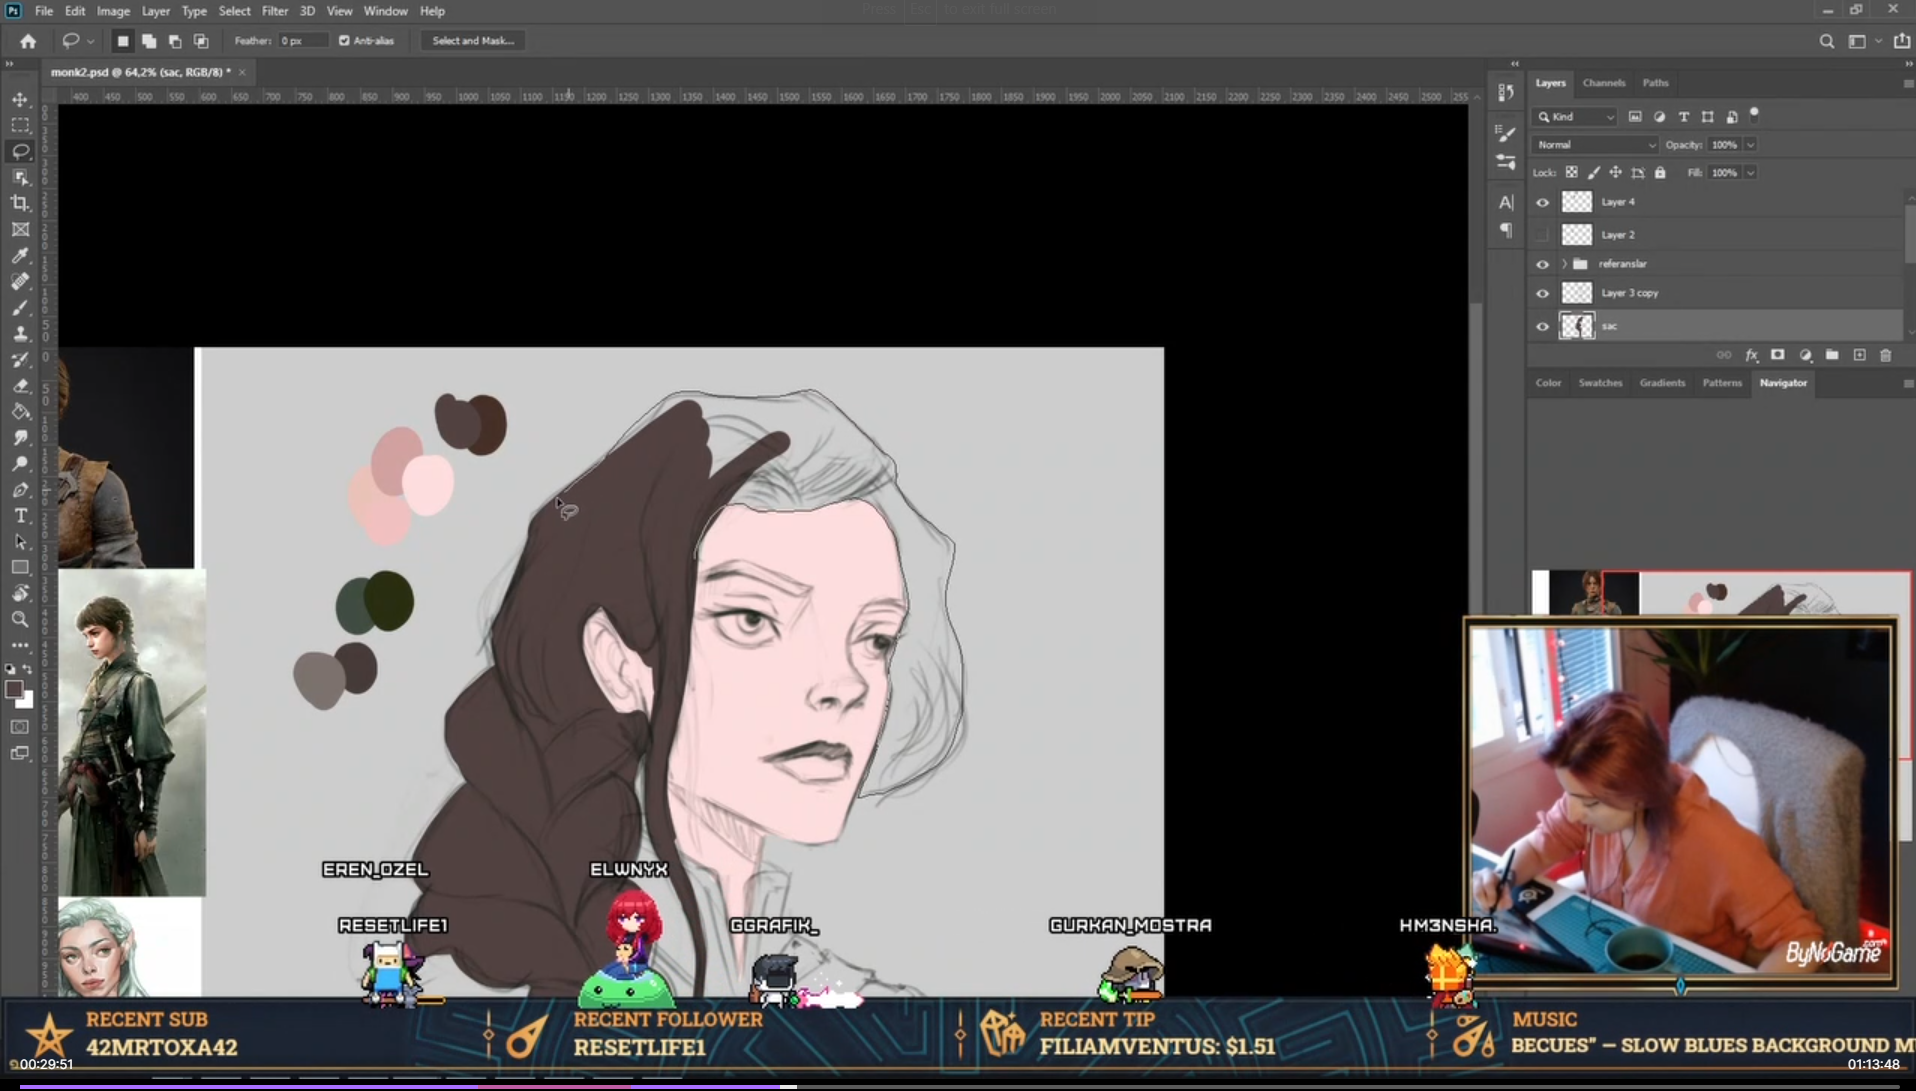Hide Layer 3 copy visibility eye

pyautogui.click(x=1542, y=293)
